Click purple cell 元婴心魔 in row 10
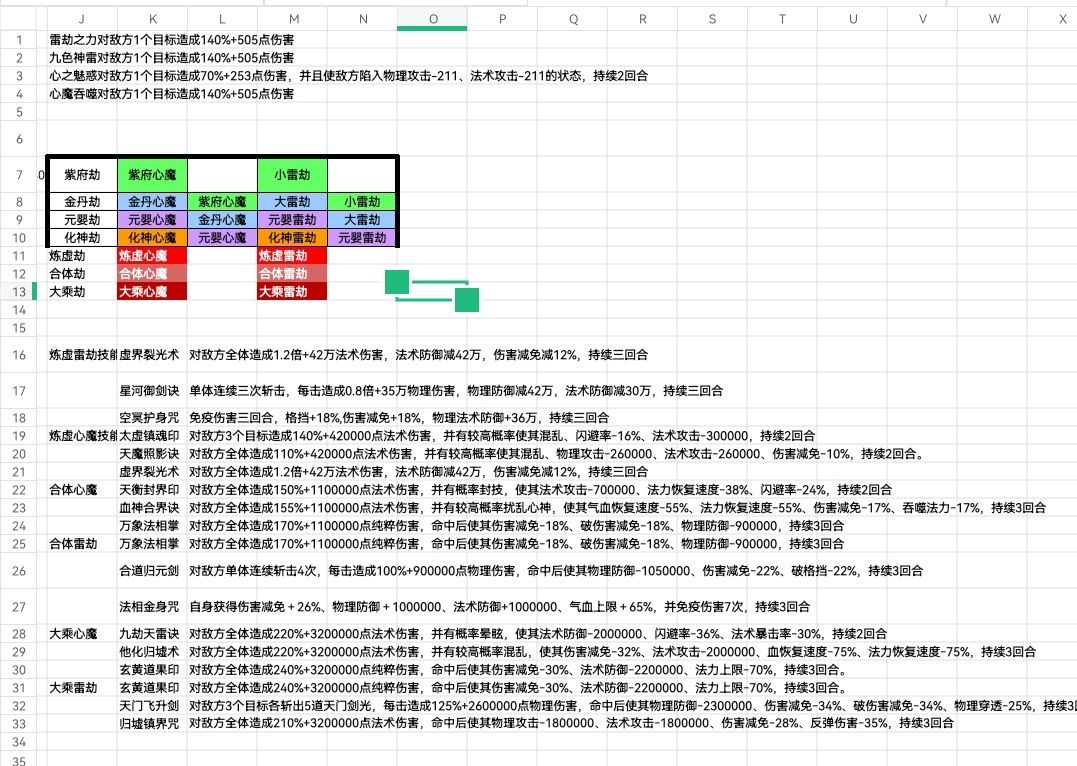 [223, 238]
